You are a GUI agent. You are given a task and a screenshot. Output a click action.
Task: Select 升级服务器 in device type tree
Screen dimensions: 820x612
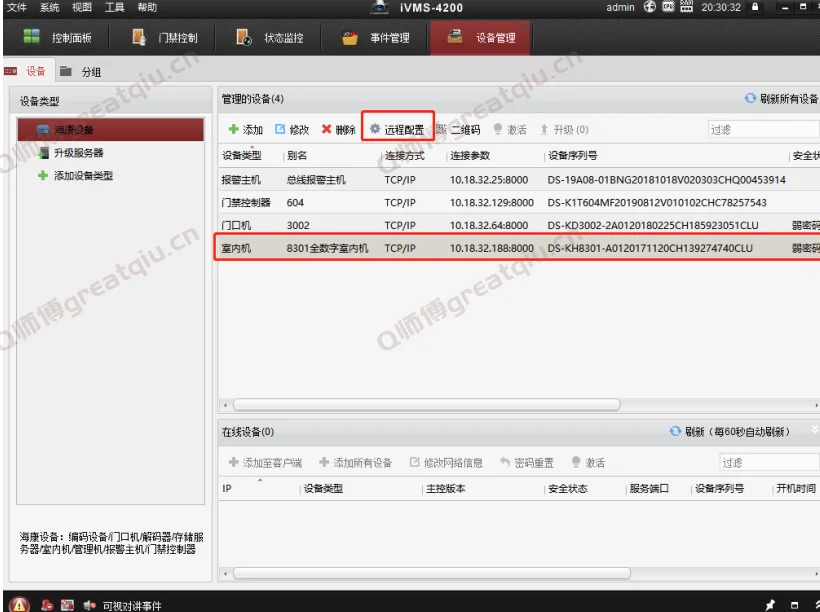(78, 153)
